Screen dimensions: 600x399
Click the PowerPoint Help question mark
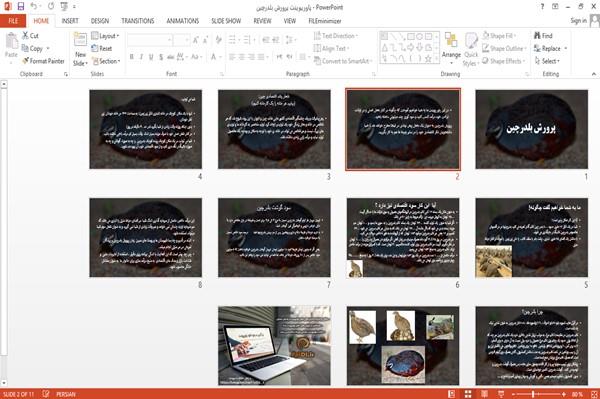[542, 7]
